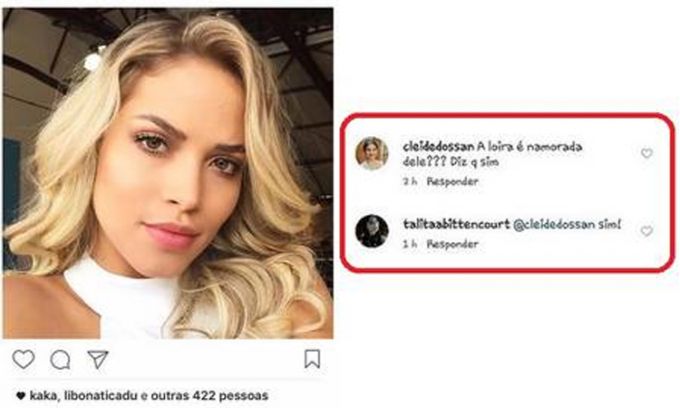Click Responder under cleidedossan's comment
The image size is (680, 408).
coord(452,181)
